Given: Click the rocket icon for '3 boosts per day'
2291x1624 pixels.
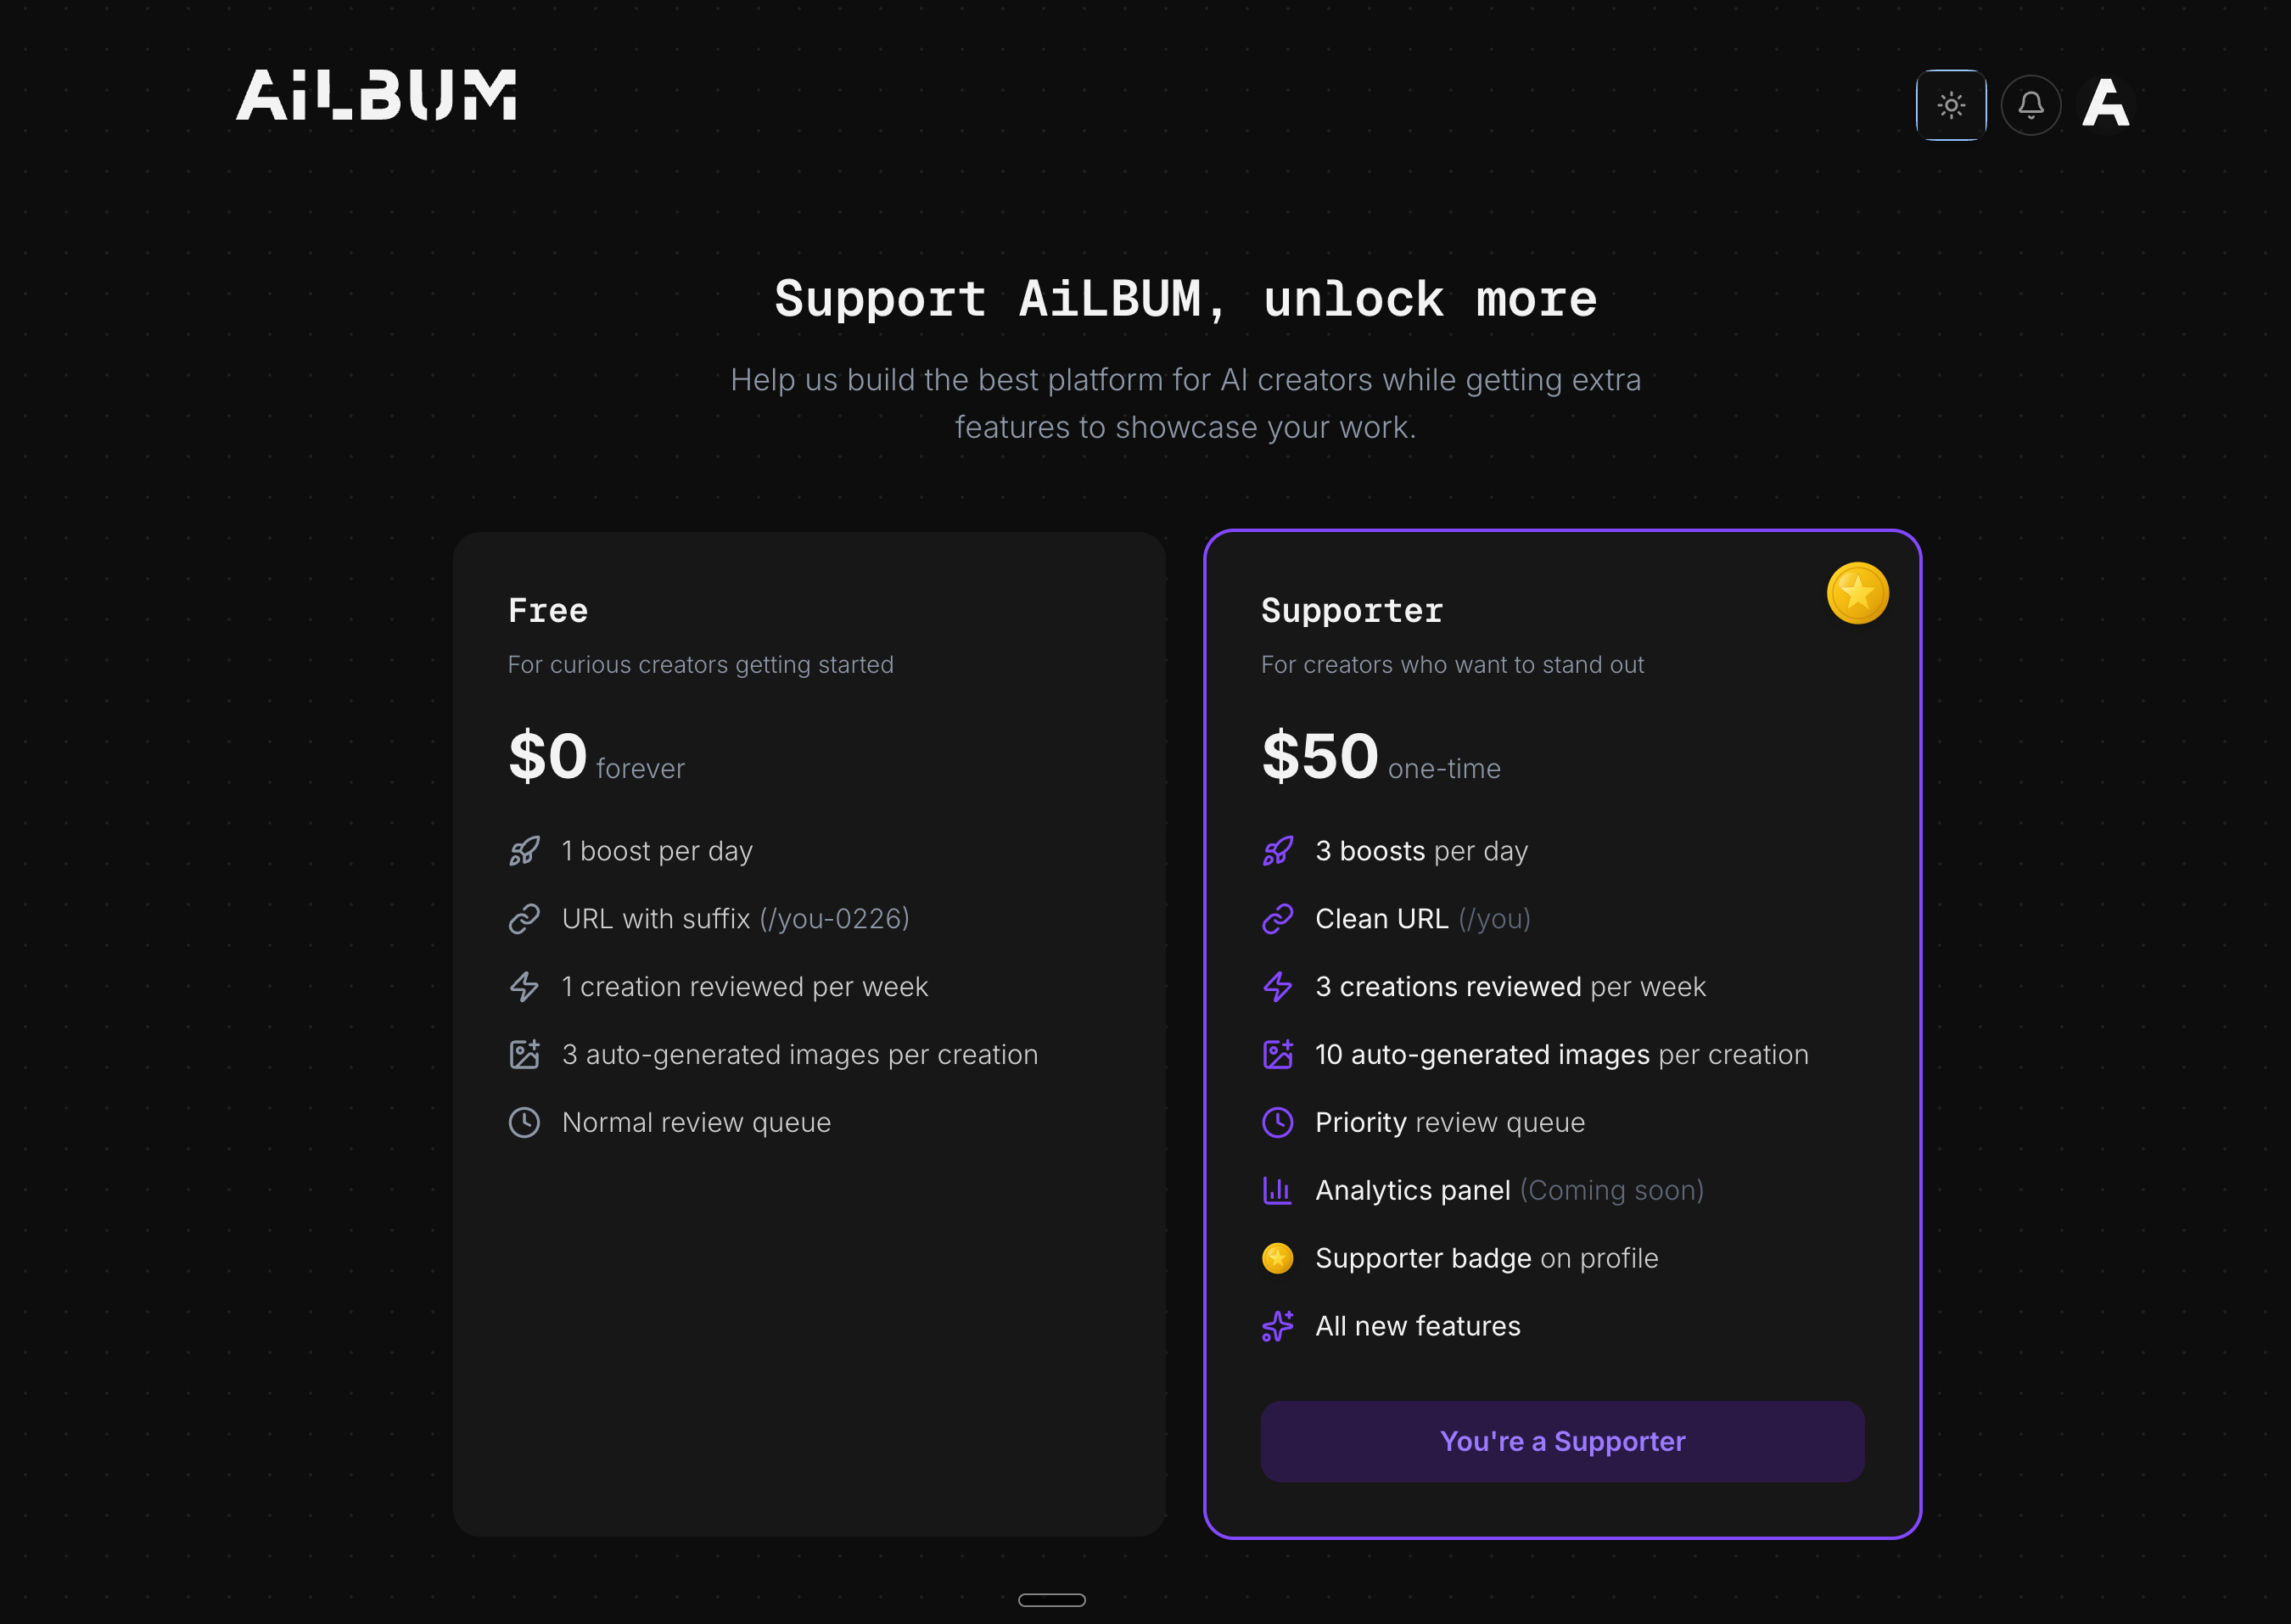Looking at the screenshot, I should [x=1278, y=851].
